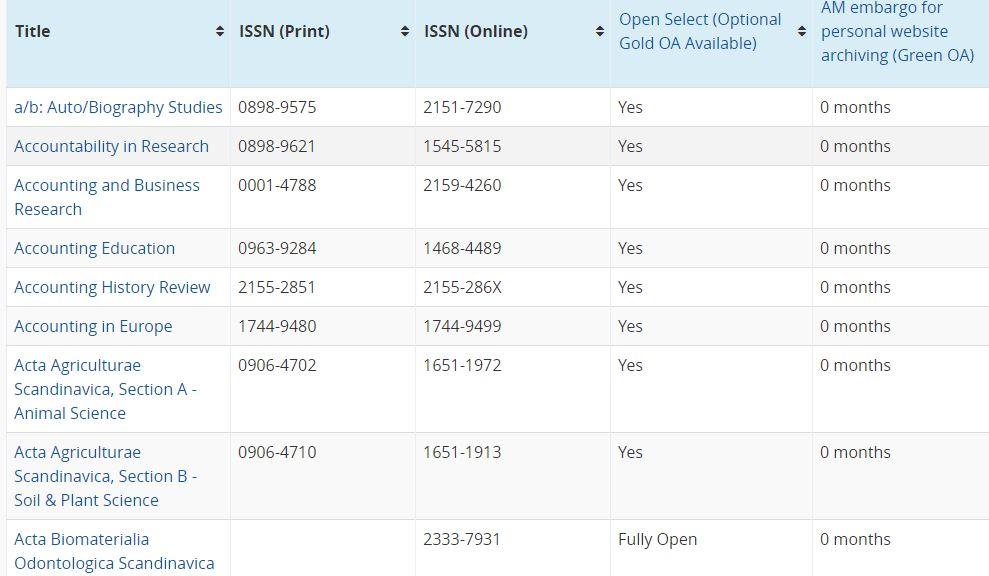Viewport: 989px width, 576px height.
Task: Click Yes in Accounting History Review row
Action: 630,288
